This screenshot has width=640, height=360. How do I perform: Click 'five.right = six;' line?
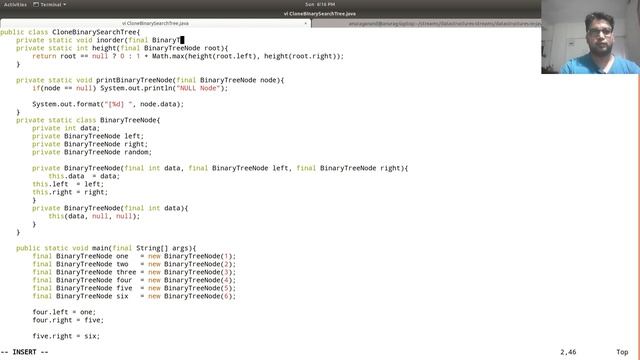coord(66,336)
